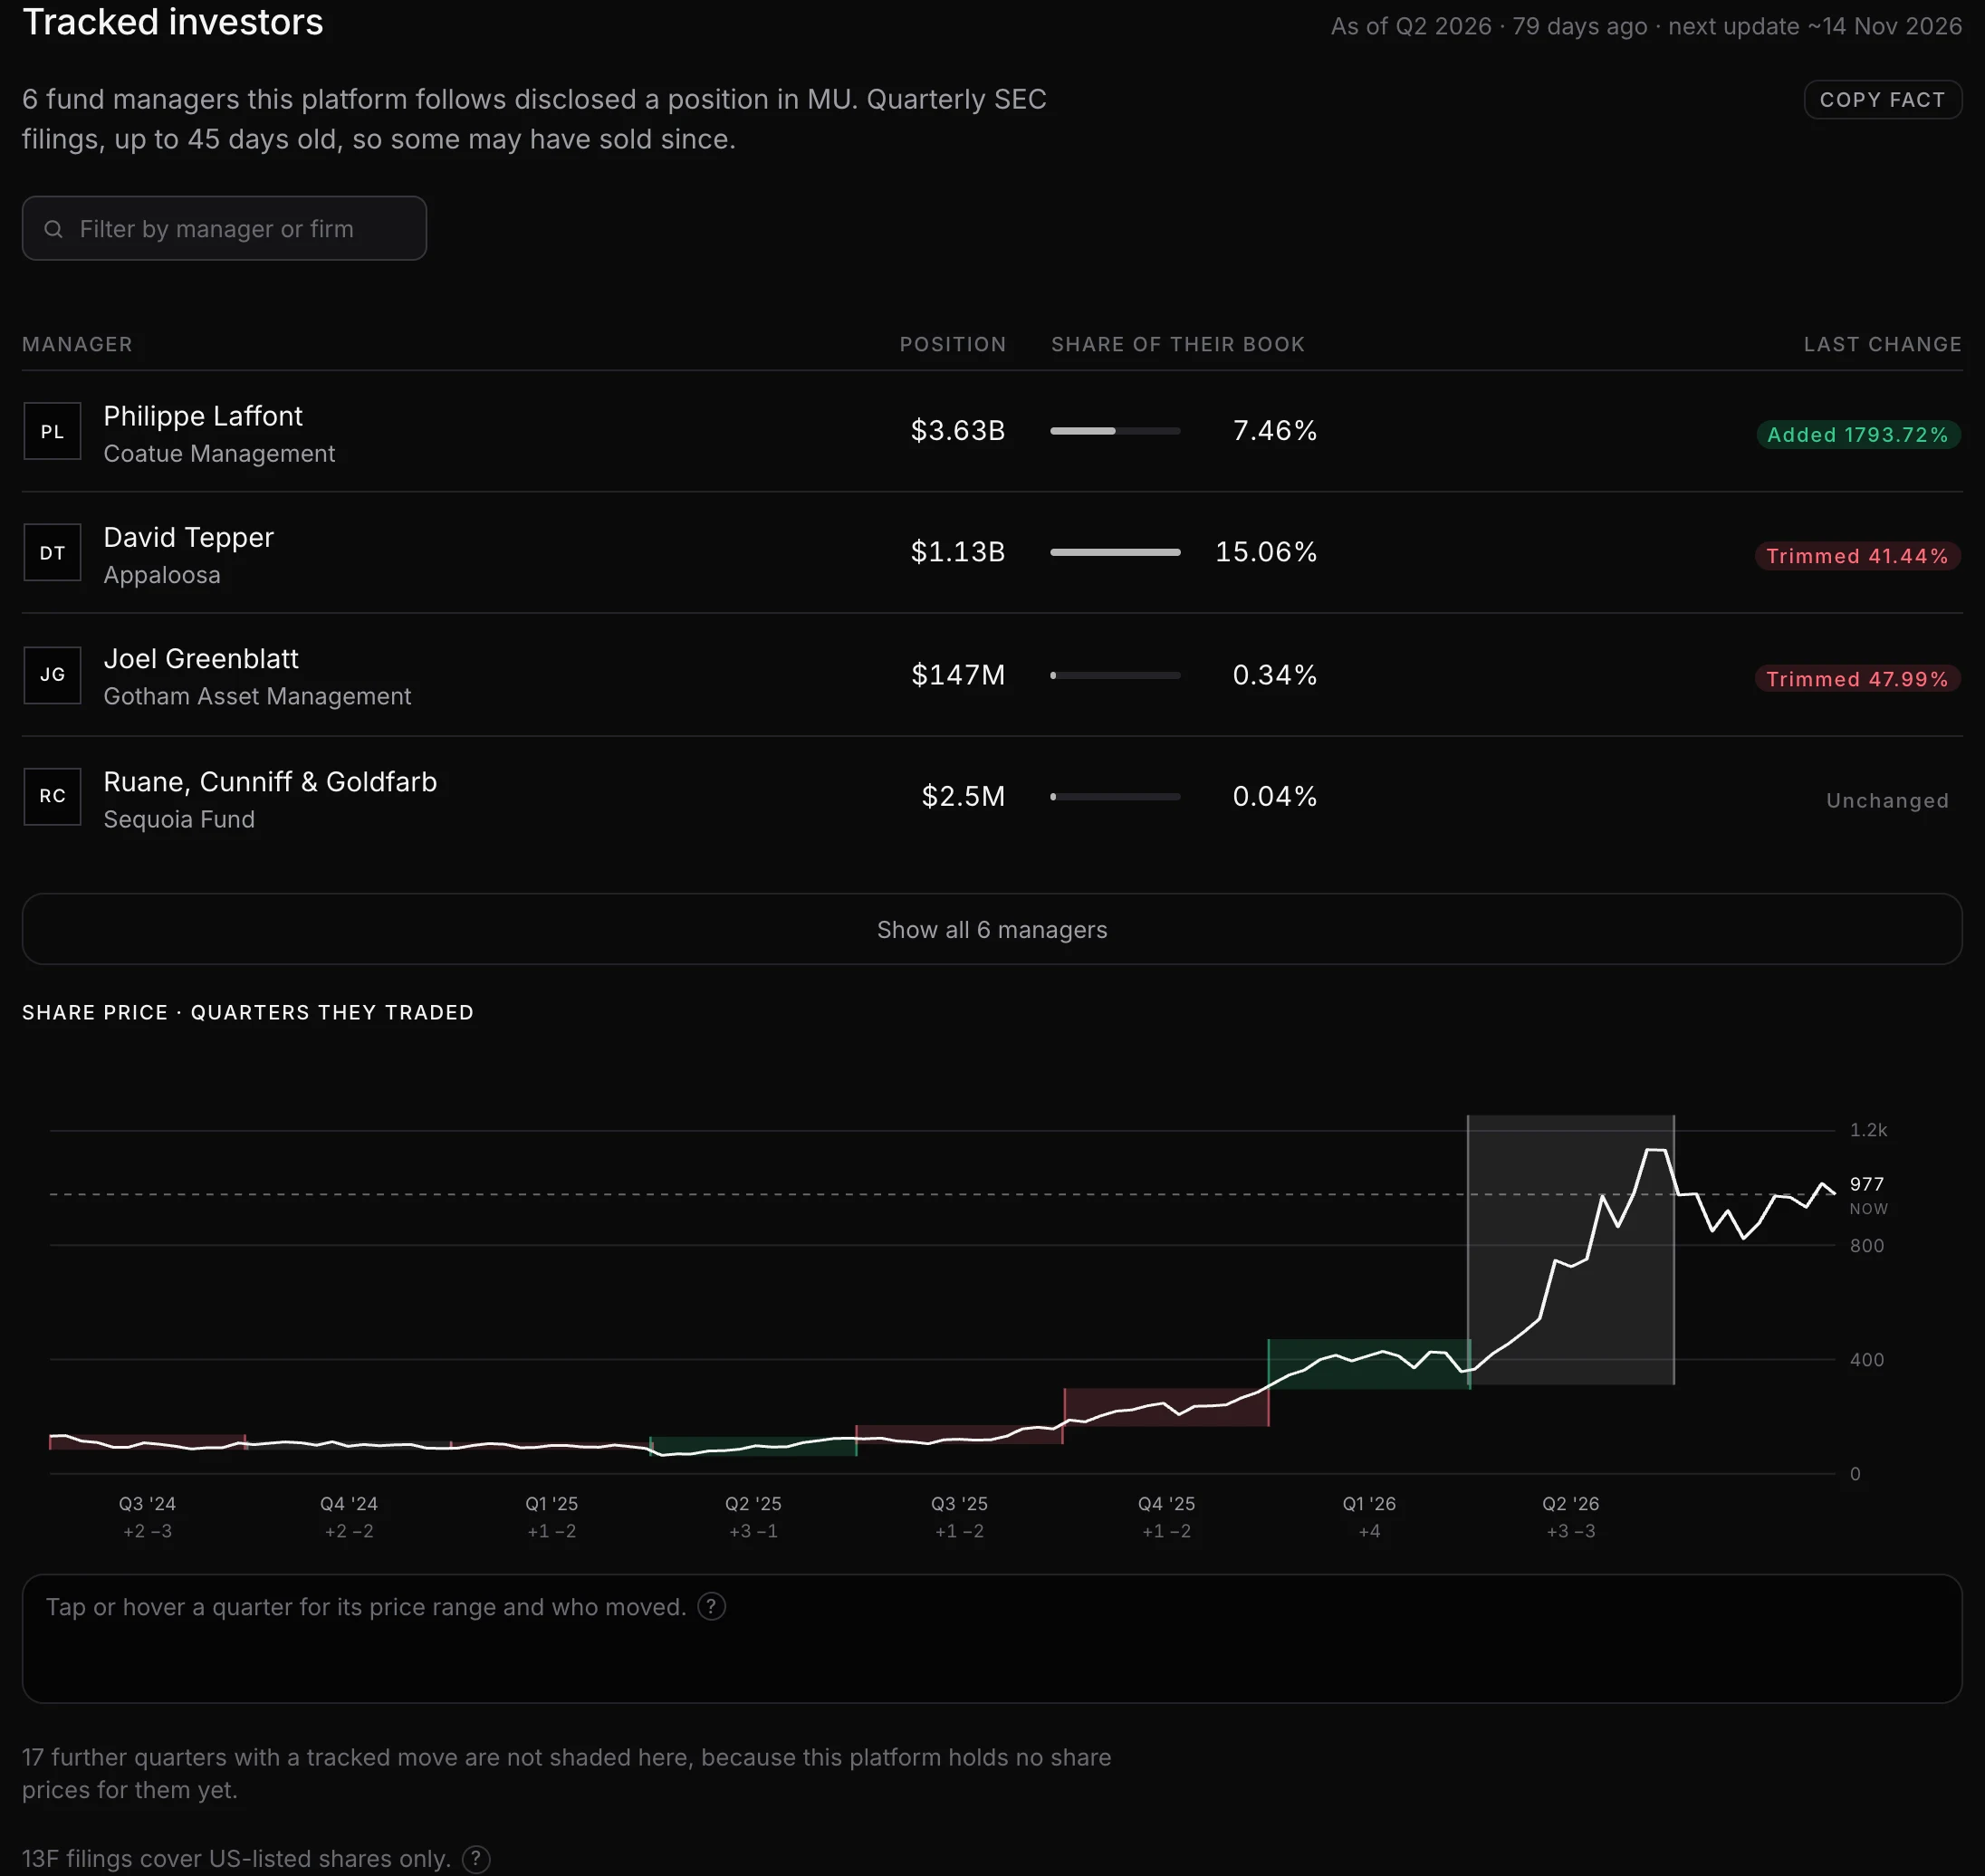Screen dimensions: 1985x1876
Task: Open help icon beside 13F filings note
Action: click(476, 1858)
